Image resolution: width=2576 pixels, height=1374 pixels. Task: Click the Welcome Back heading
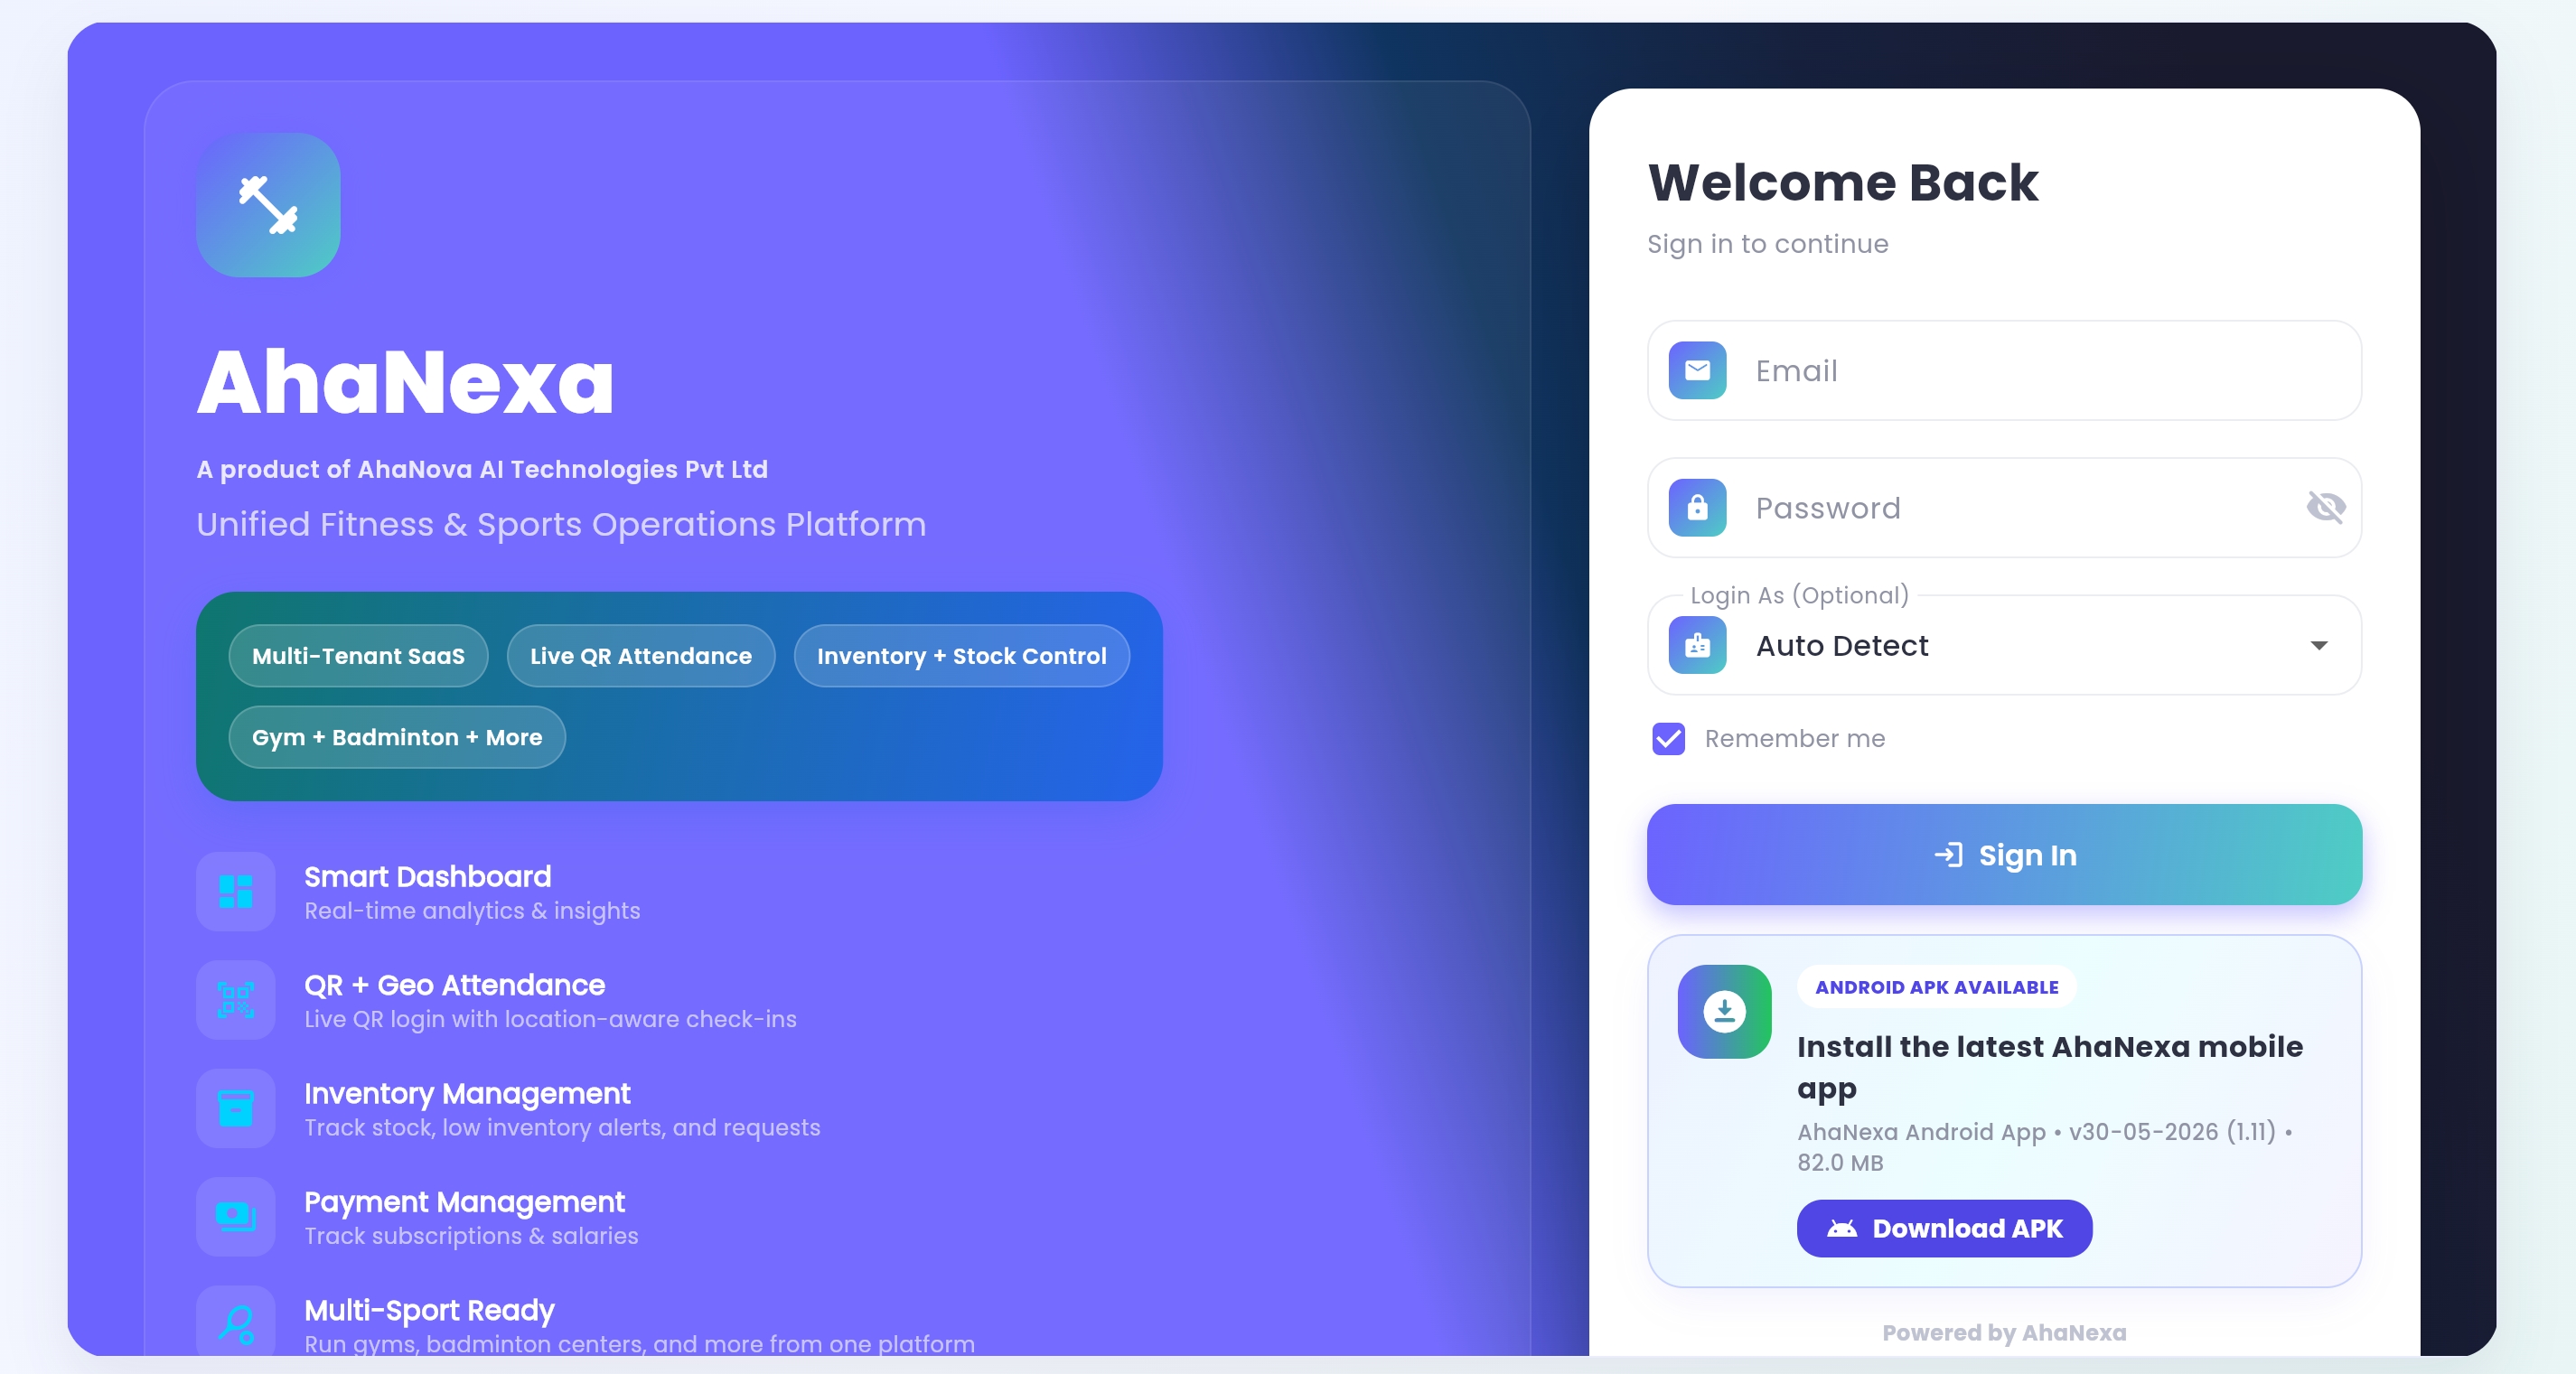point(1842,183)
